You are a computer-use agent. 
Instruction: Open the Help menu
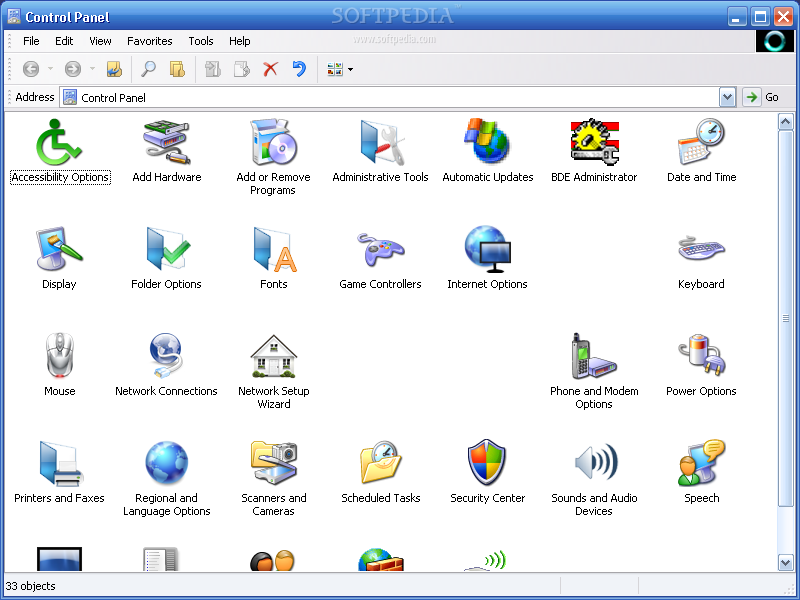pos(239,41)
